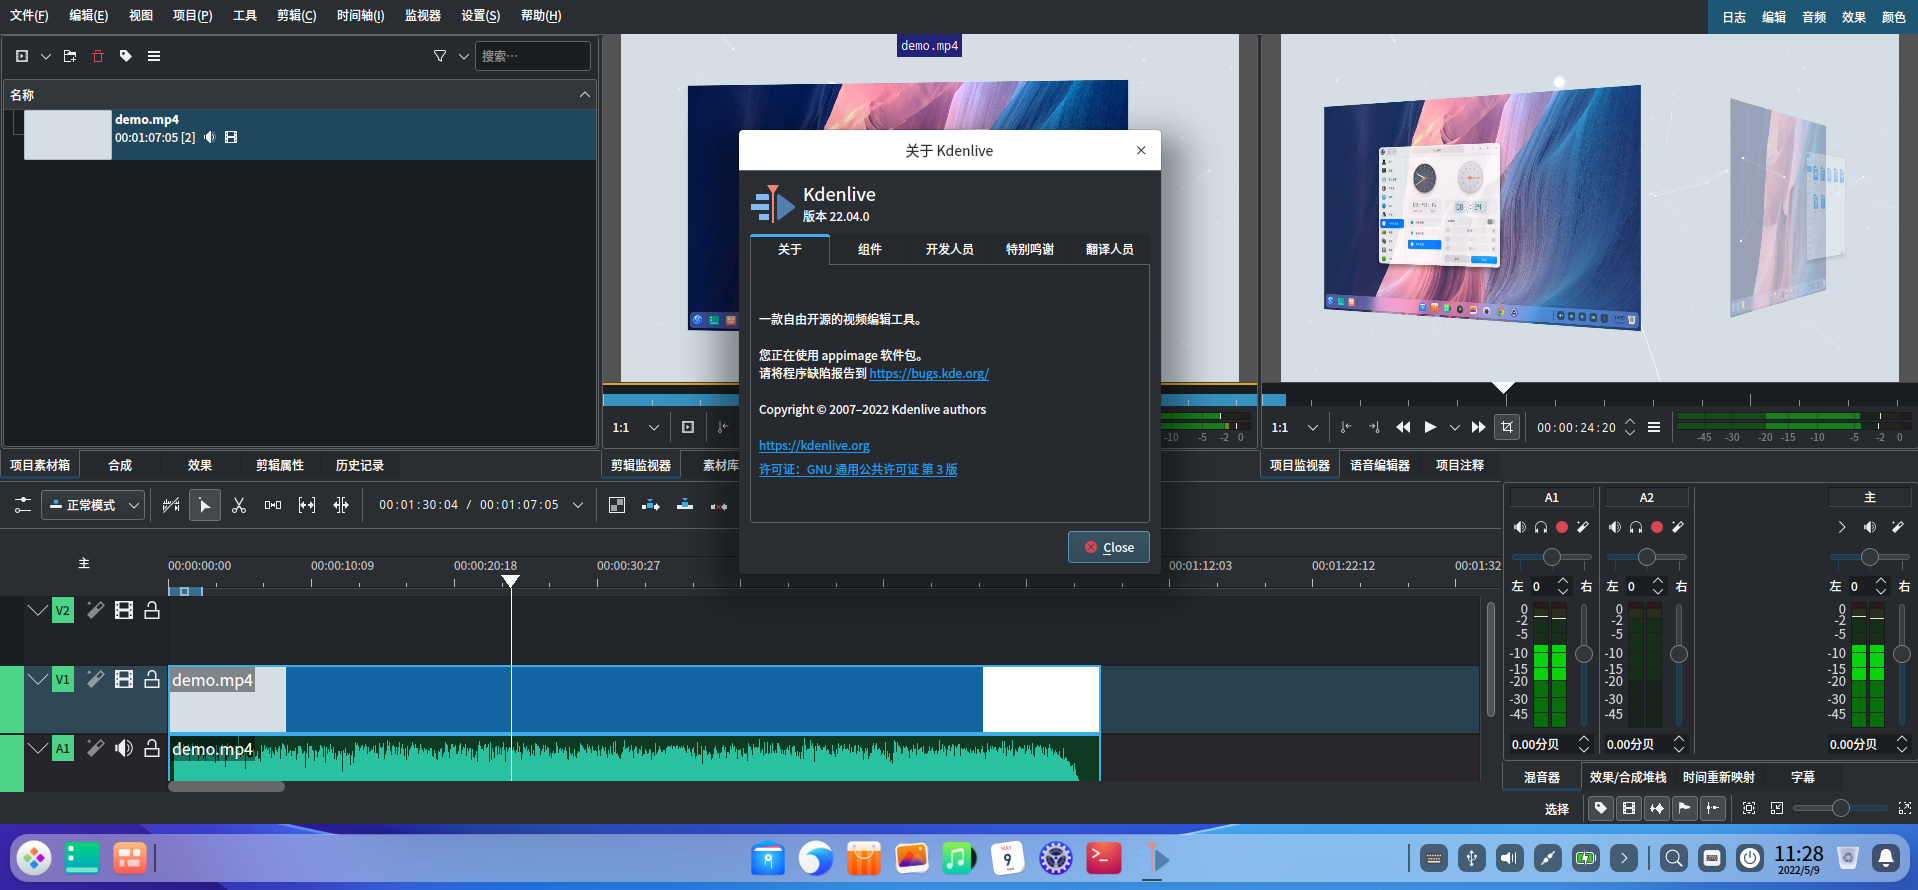This screenshot has height=890, width=1918.
Task: Toggle snap icon in status bar
Action: click(1713, 808)
